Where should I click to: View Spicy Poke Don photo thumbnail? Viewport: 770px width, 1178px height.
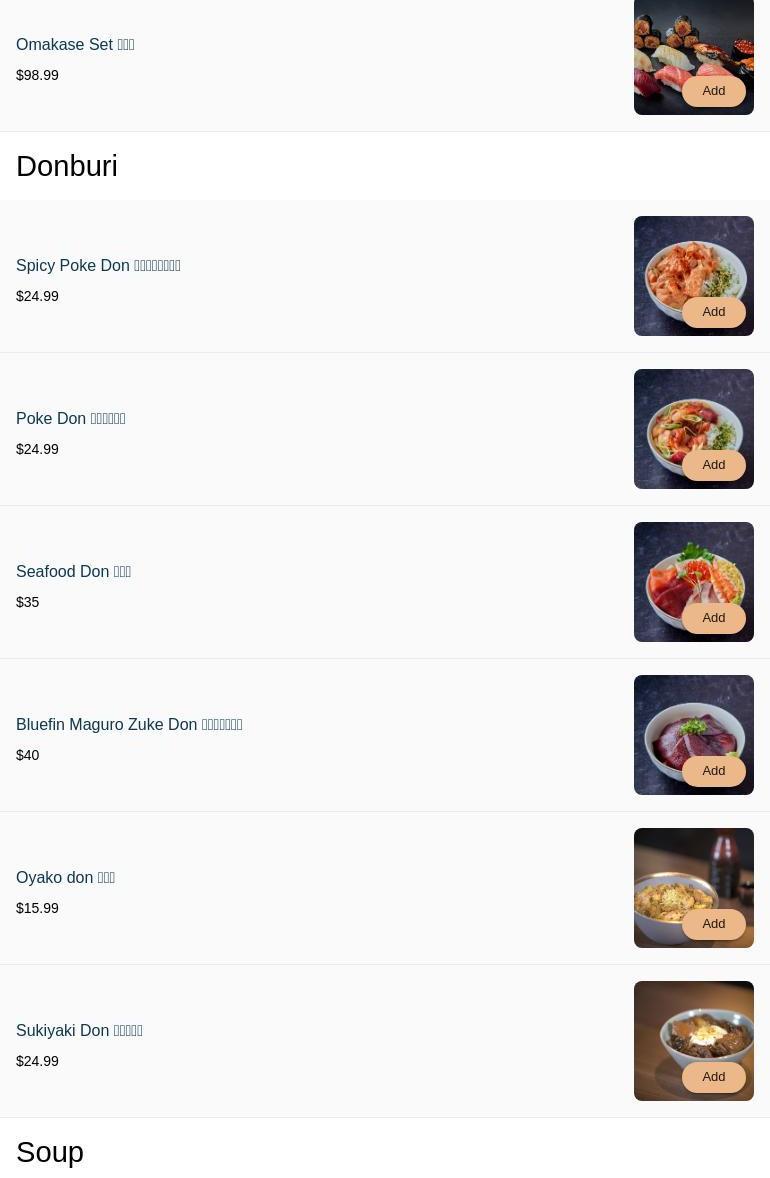(693, 260)
